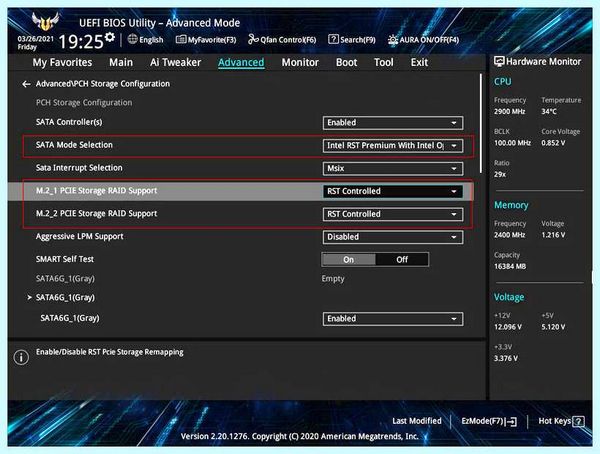Set SMART Self Test to On
The image size is (600, 454).
pyautogui.click(x=349, y=260)
